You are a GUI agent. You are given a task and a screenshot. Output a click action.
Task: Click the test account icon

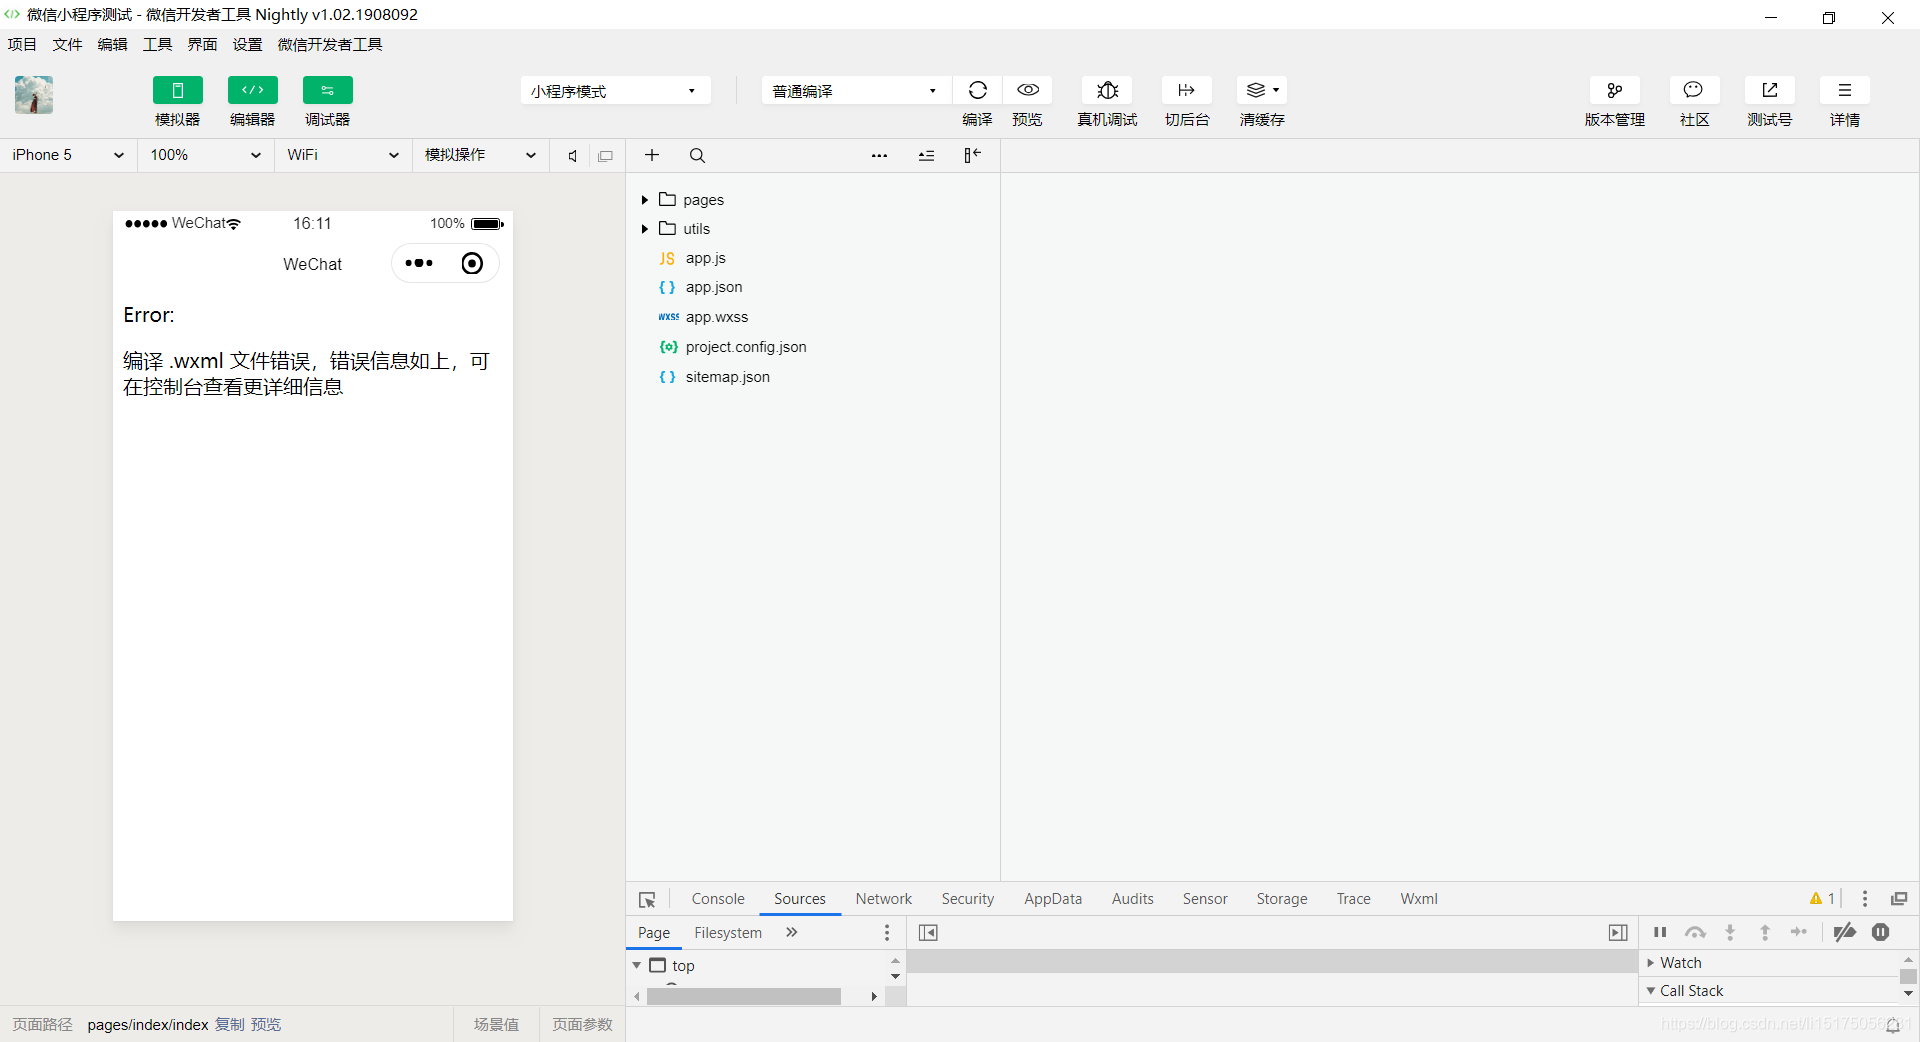coord(1769,90)
